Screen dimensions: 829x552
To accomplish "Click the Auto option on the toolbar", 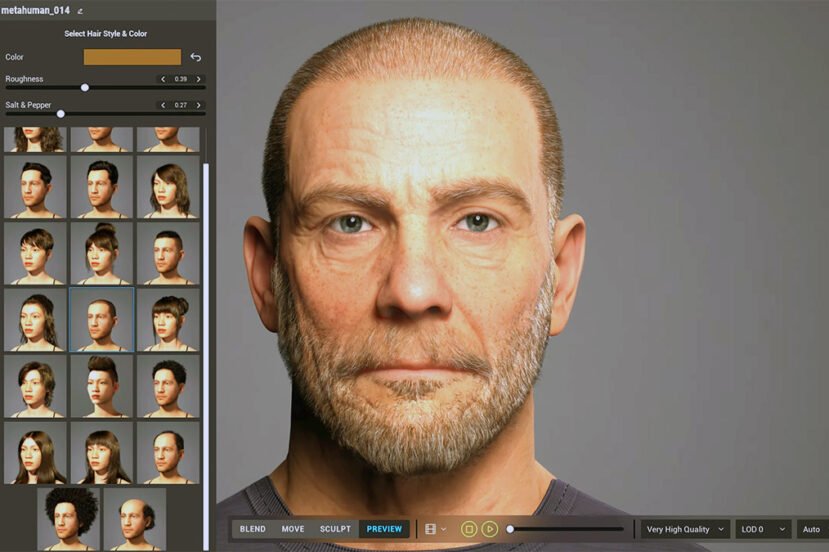I will [812, 529].
